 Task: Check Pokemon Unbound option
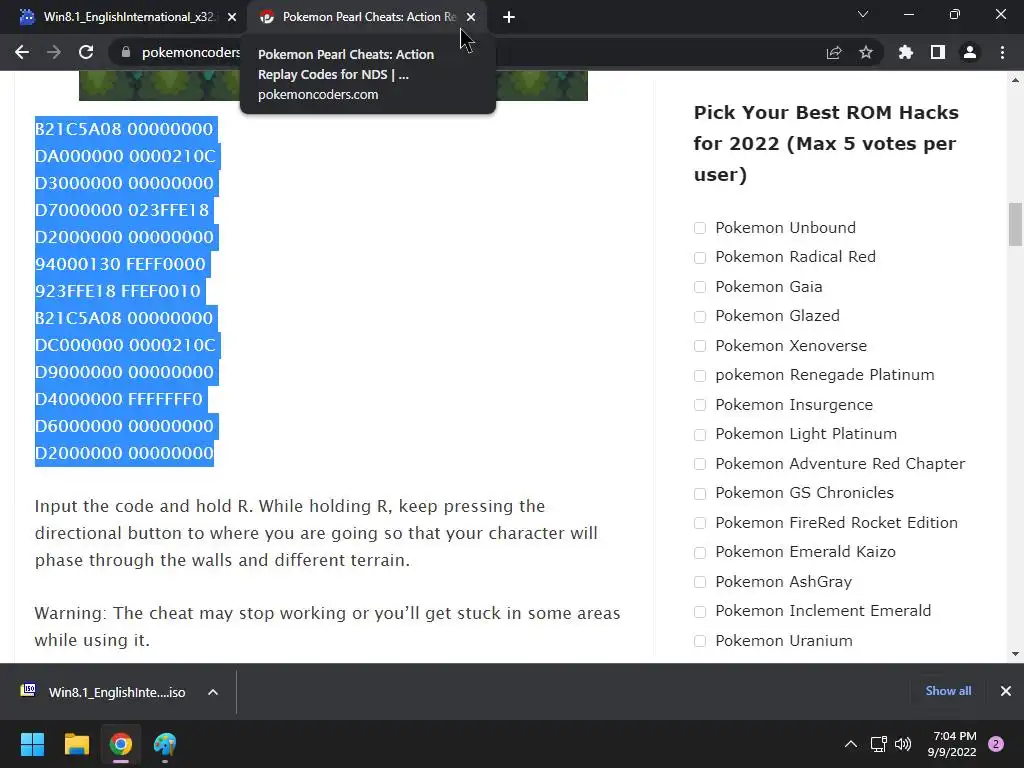(700, 228)
